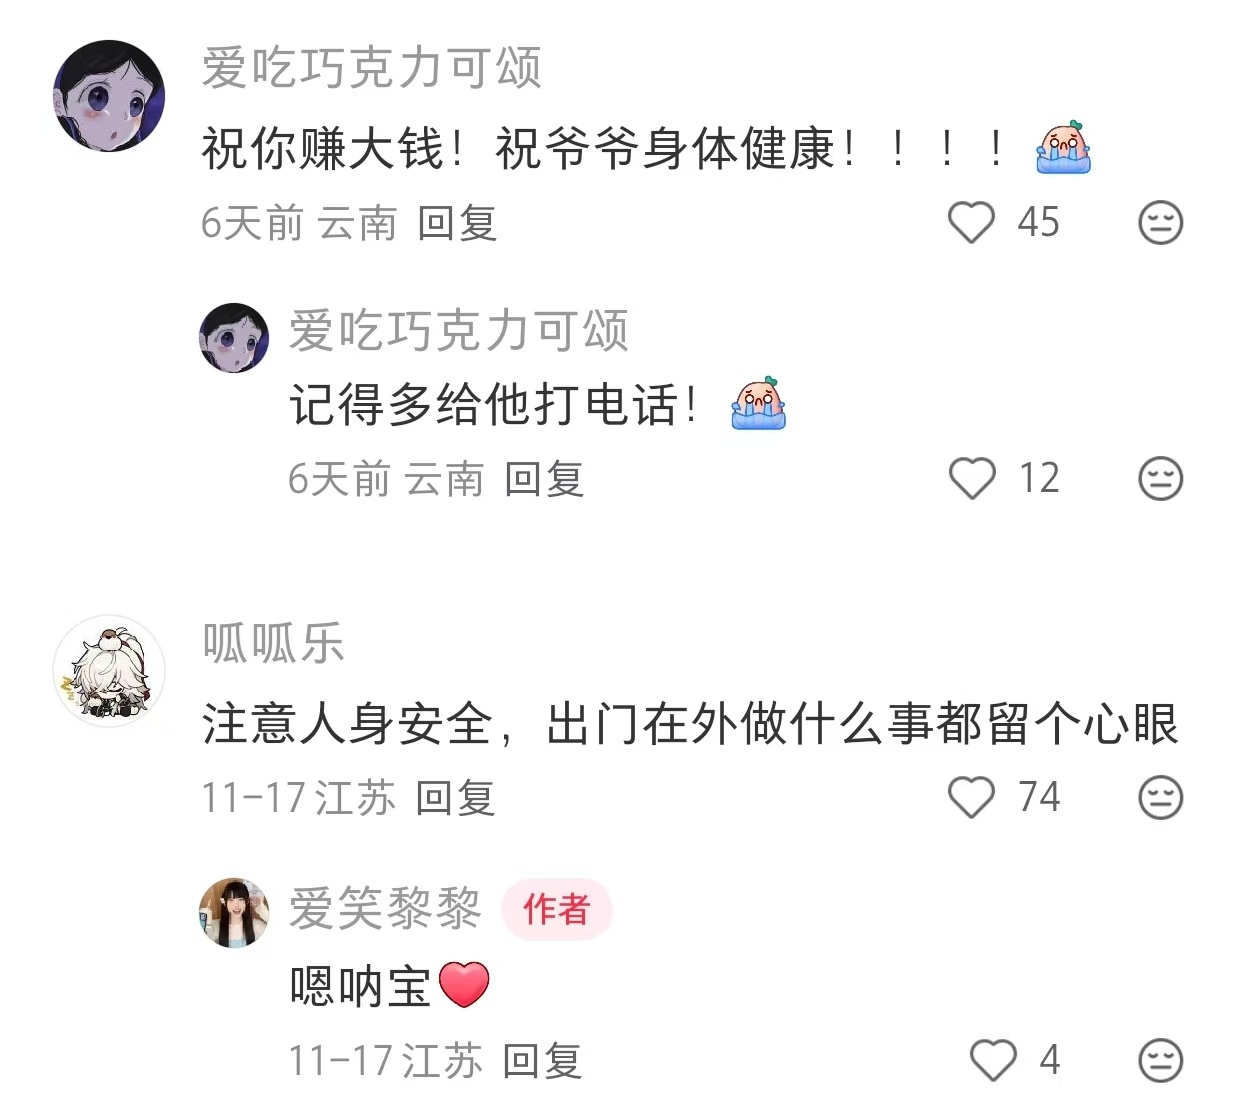Dislike the top comment from 爱吃巧克力可颂
The height and width of the screenshot is (1113, 1260).
[x=1160, y=222]
